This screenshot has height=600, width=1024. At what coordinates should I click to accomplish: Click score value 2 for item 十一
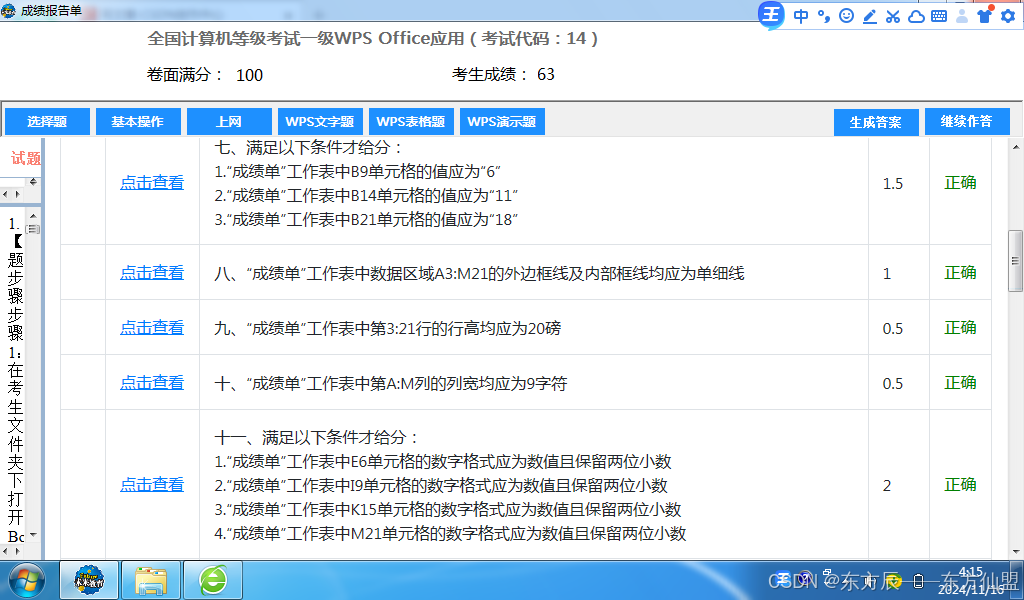(x=887, y=486)
